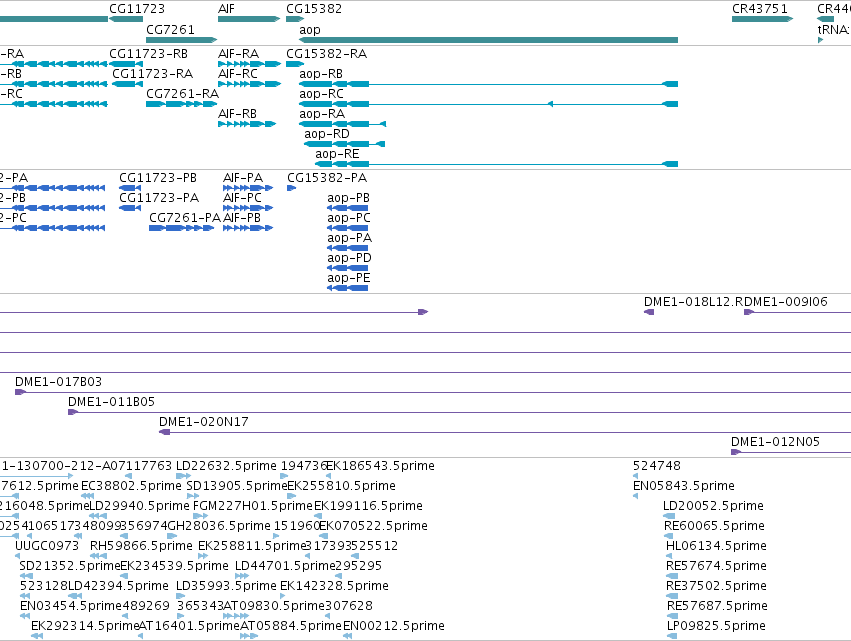The image size is (851, 641).
Task: Select the CG15382-PA protein label
Action: (x=327, y=178)
